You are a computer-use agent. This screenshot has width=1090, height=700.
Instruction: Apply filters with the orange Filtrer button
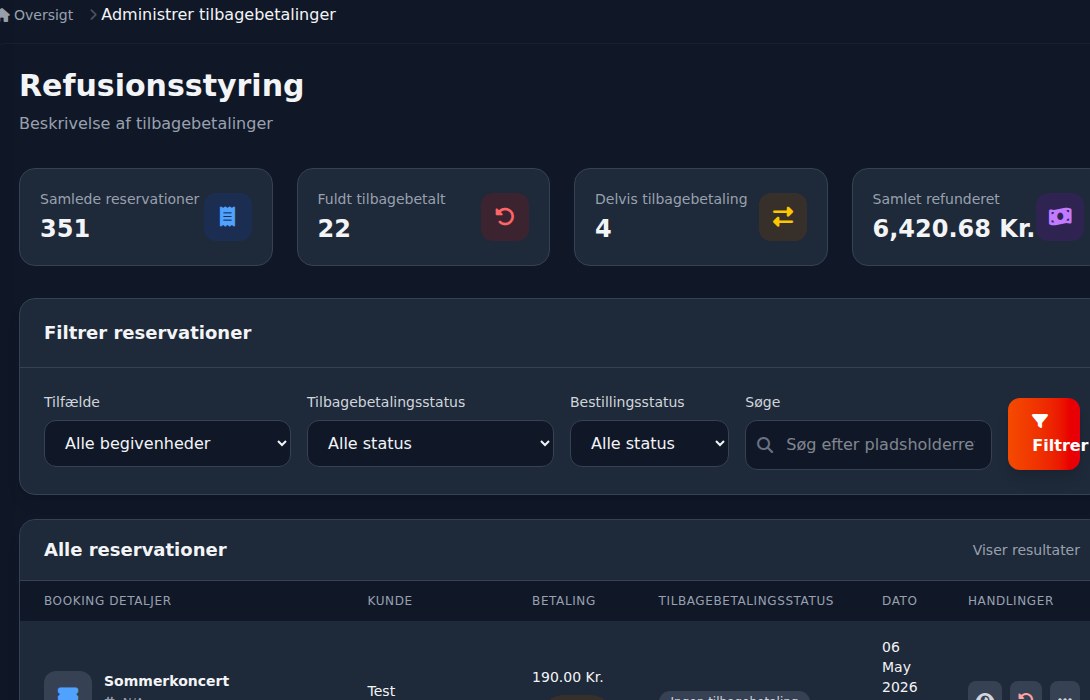[1044, 434]
